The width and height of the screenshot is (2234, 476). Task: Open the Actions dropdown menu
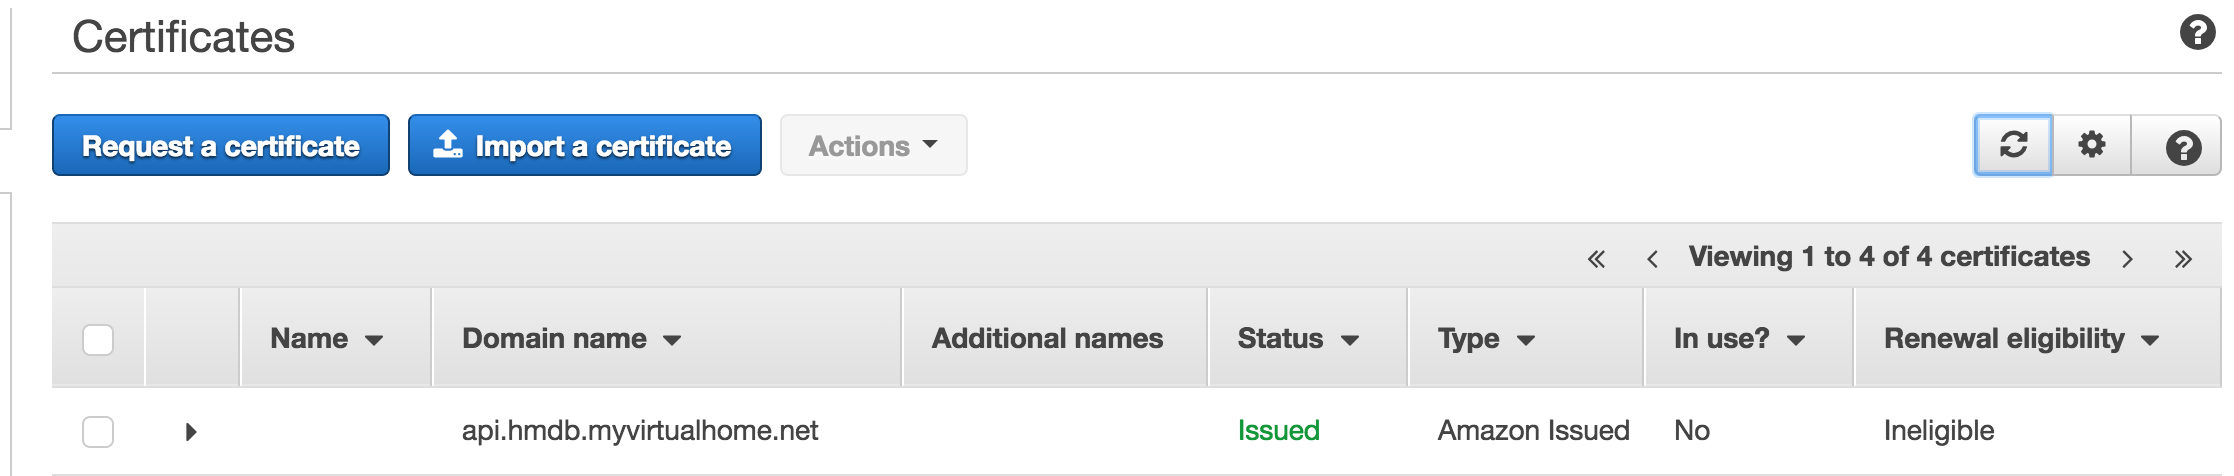pos(873,146)
